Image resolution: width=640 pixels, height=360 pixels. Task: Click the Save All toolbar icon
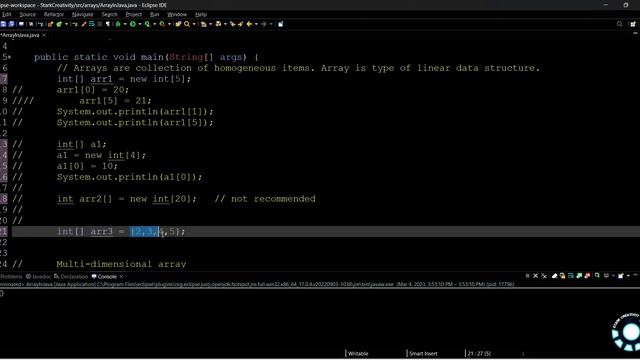[x=12, y=24]
